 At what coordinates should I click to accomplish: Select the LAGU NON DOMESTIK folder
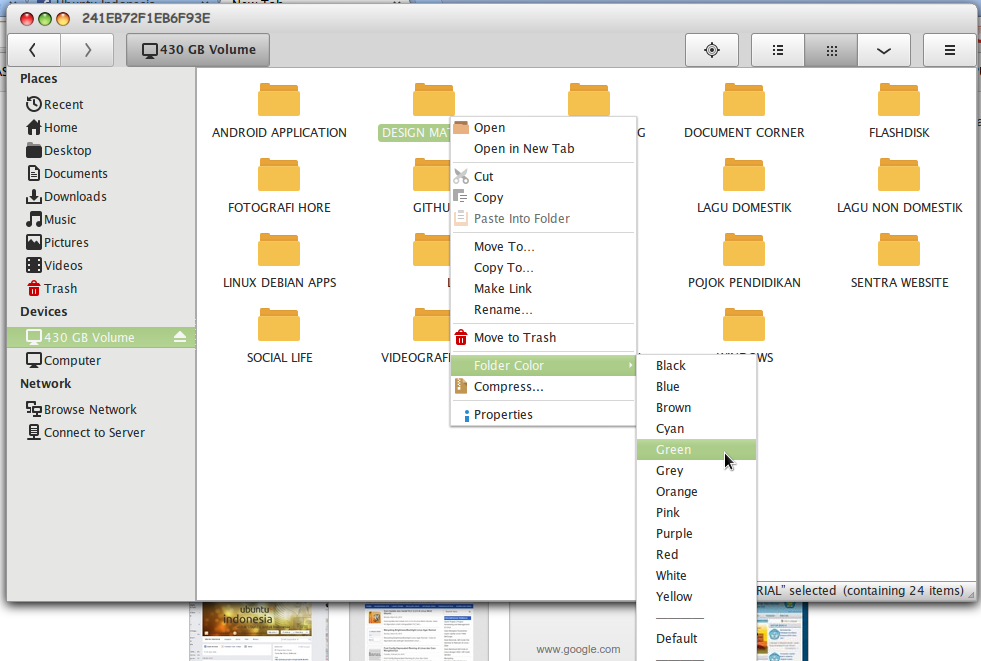(x=899, y=186)
